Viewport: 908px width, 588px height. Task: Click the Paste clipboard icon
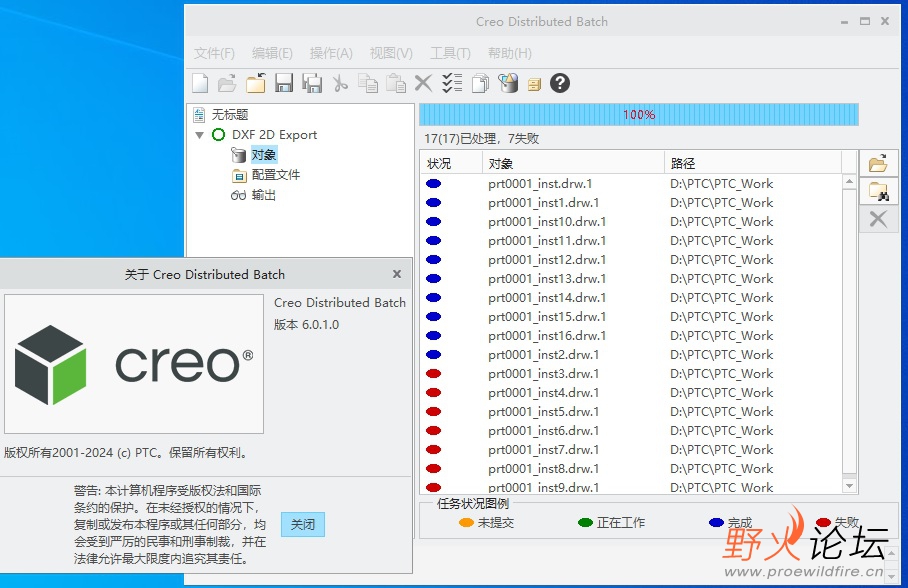[x=396, y=83]
